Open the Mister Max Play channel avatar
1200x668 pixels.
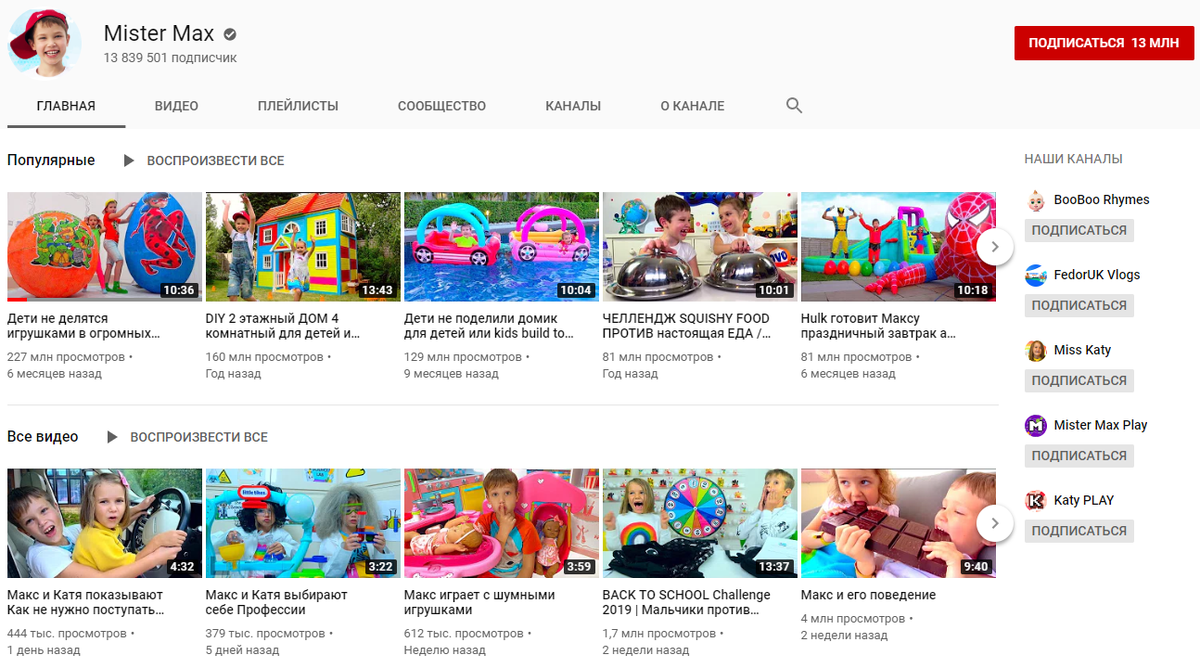[1037, 425]
